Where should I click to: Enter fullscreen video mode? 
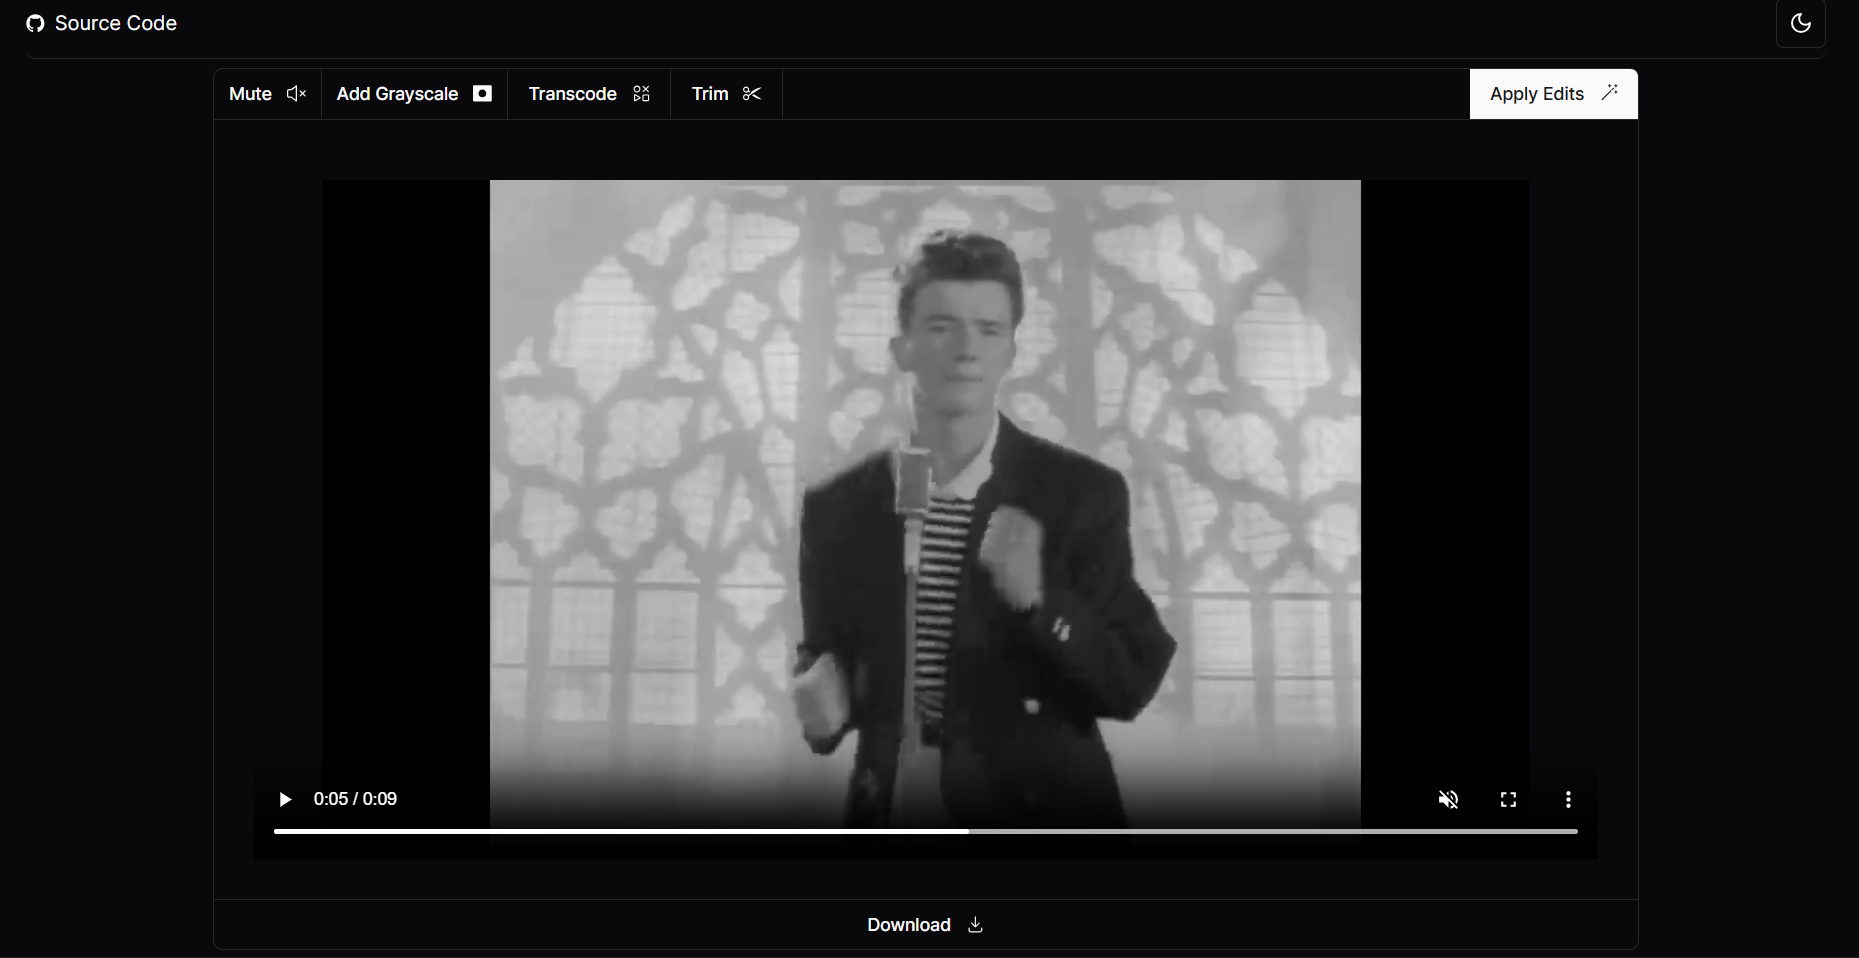point(1508,799)
